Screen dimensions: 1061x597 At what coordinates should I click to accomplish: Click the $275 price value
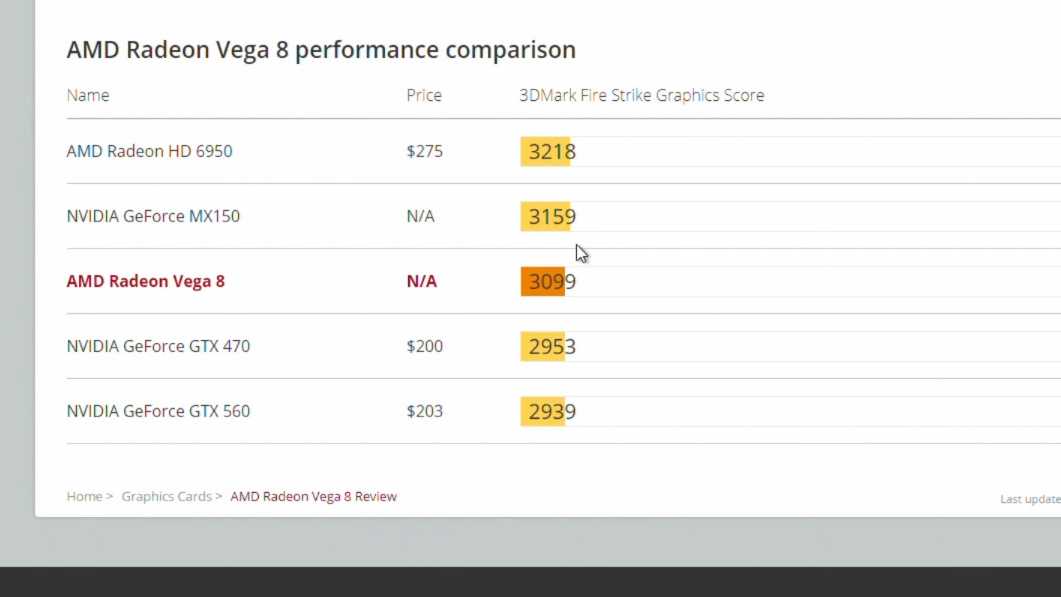click(x=424, y=151)
